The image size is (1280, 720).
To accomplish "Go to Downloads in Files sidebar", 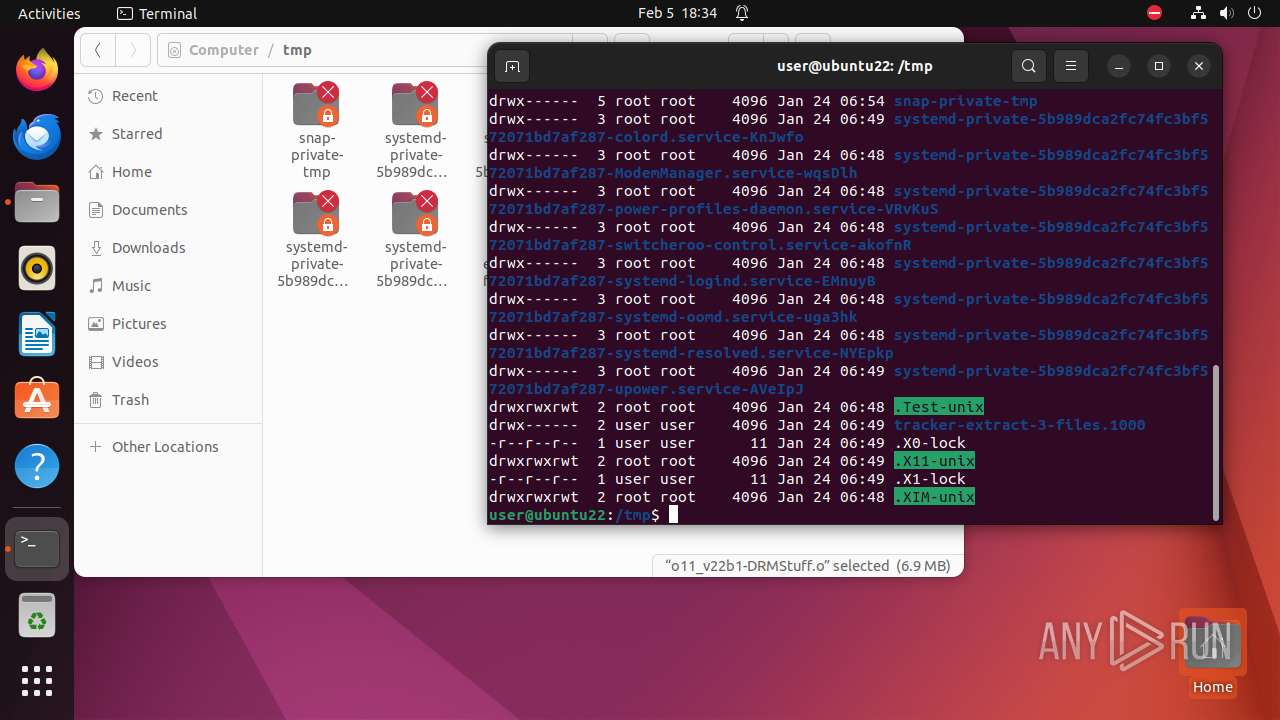I will click(x=168, y=248).
